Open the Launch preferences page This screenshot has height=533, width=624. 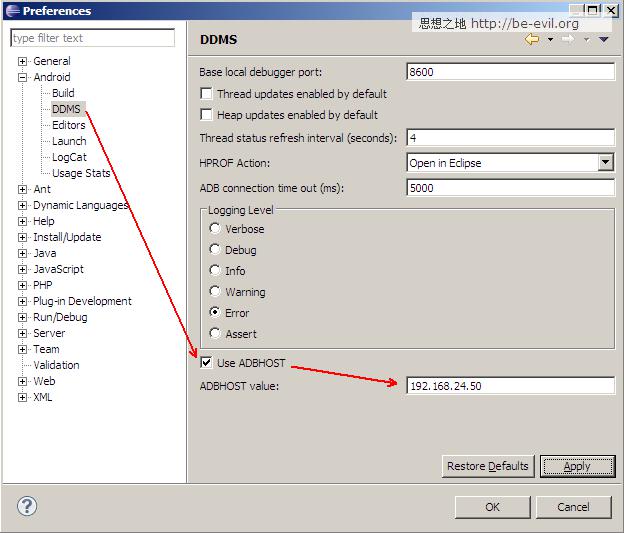[69, 141]
